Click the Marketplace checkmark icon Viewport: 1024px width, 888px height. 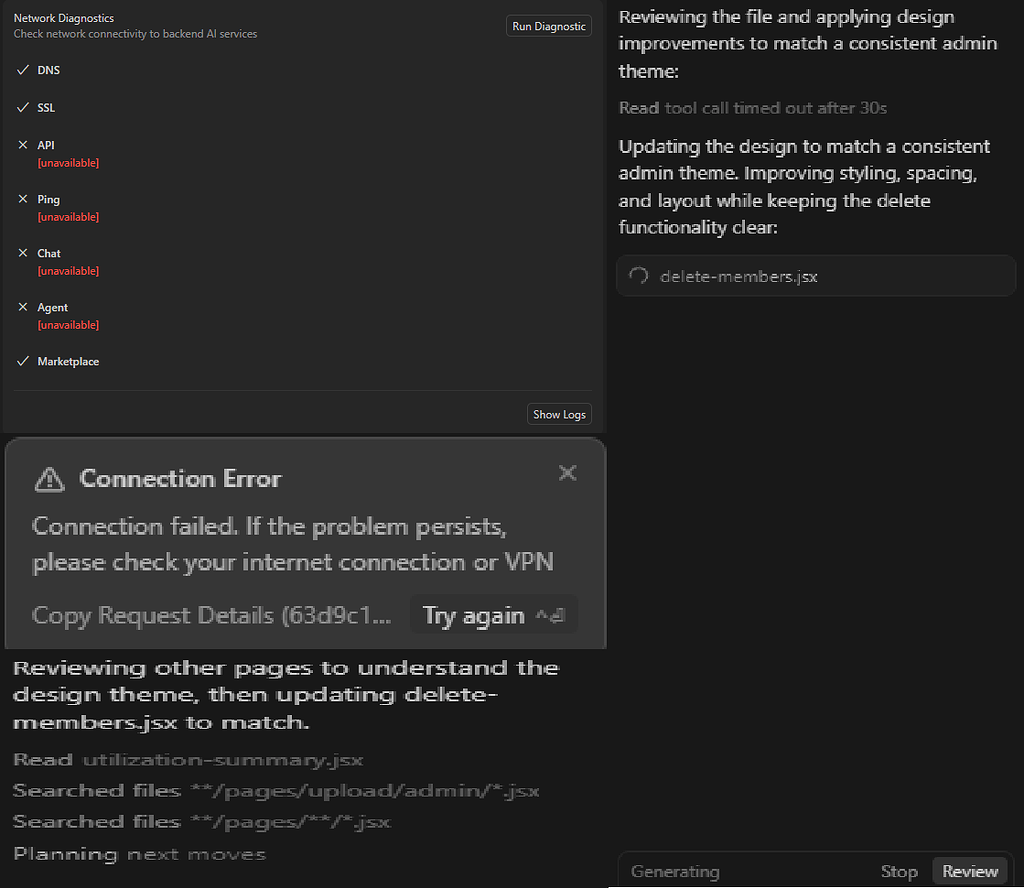pos(23,361)
